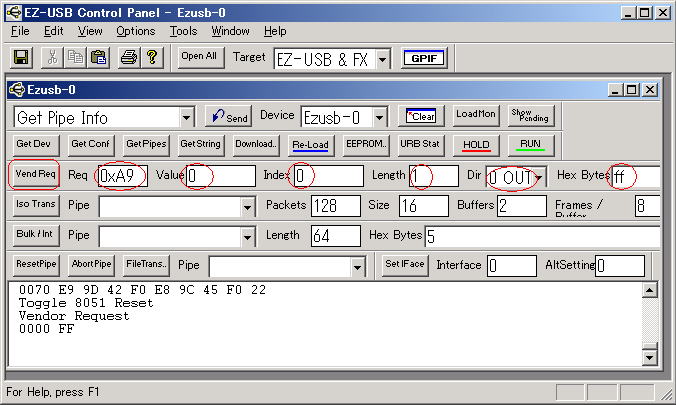This screenshot has width=676, height=405.
Task: Click the Packets field showing 128
Action: pyautogui.click(x=336, y=206)
